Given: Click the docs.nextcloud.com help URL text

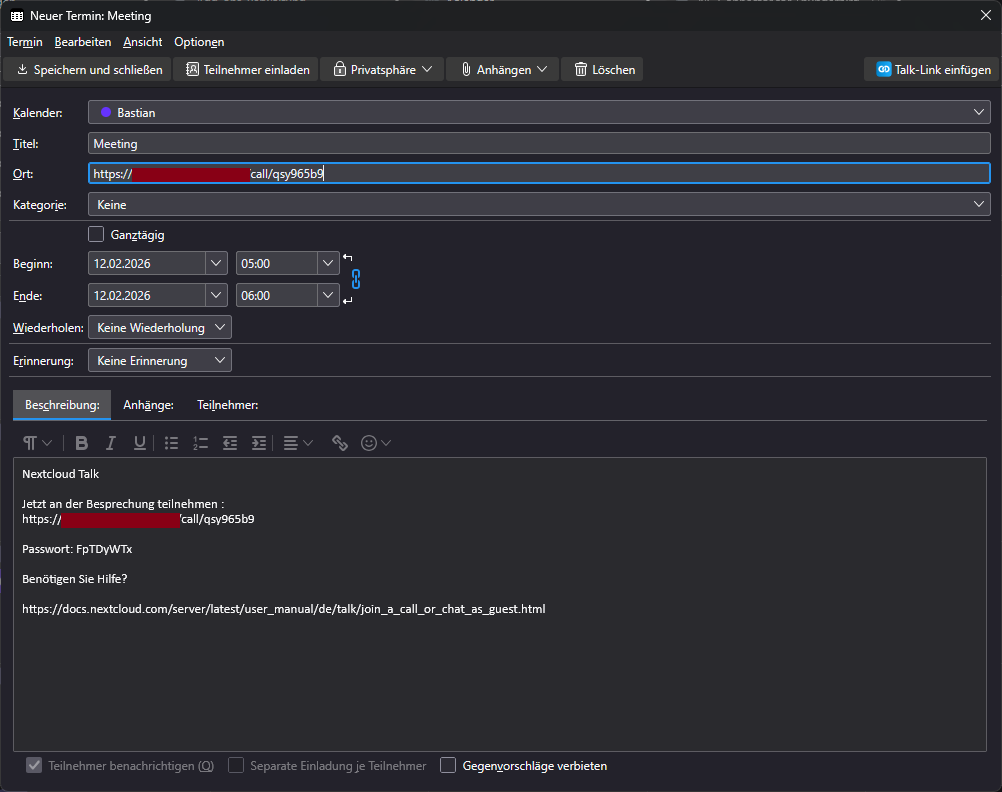Looking at the screenshot, I should (x=284, y=609).
